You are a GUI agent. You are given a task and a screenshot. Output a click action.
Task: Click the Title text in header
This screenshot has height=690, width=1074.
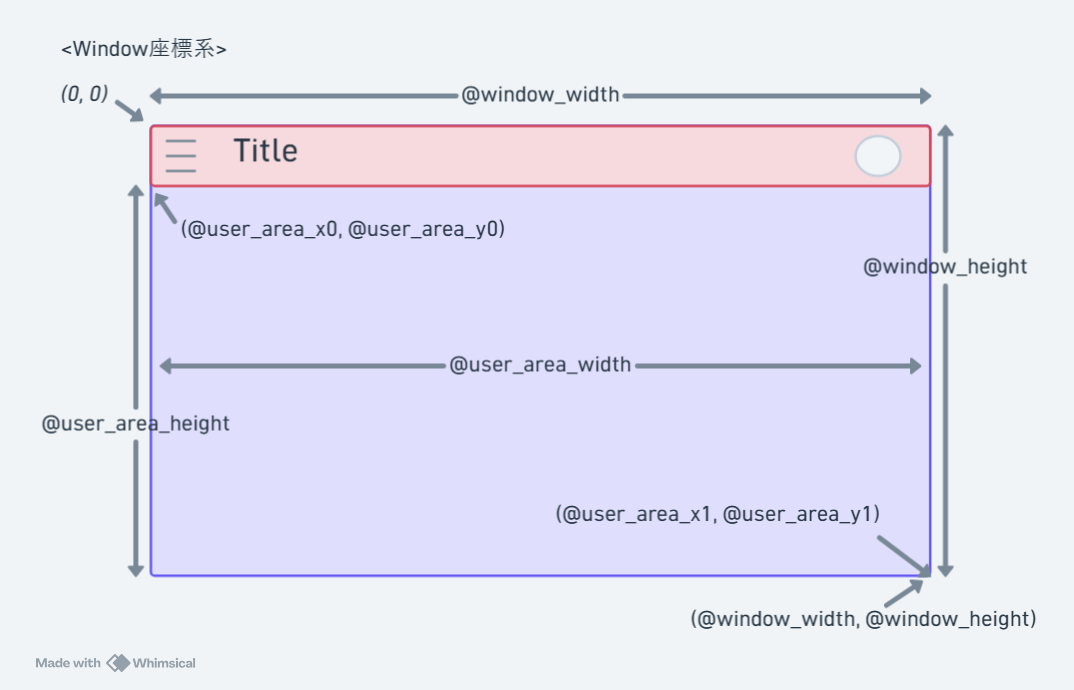(x=265, y=151)
